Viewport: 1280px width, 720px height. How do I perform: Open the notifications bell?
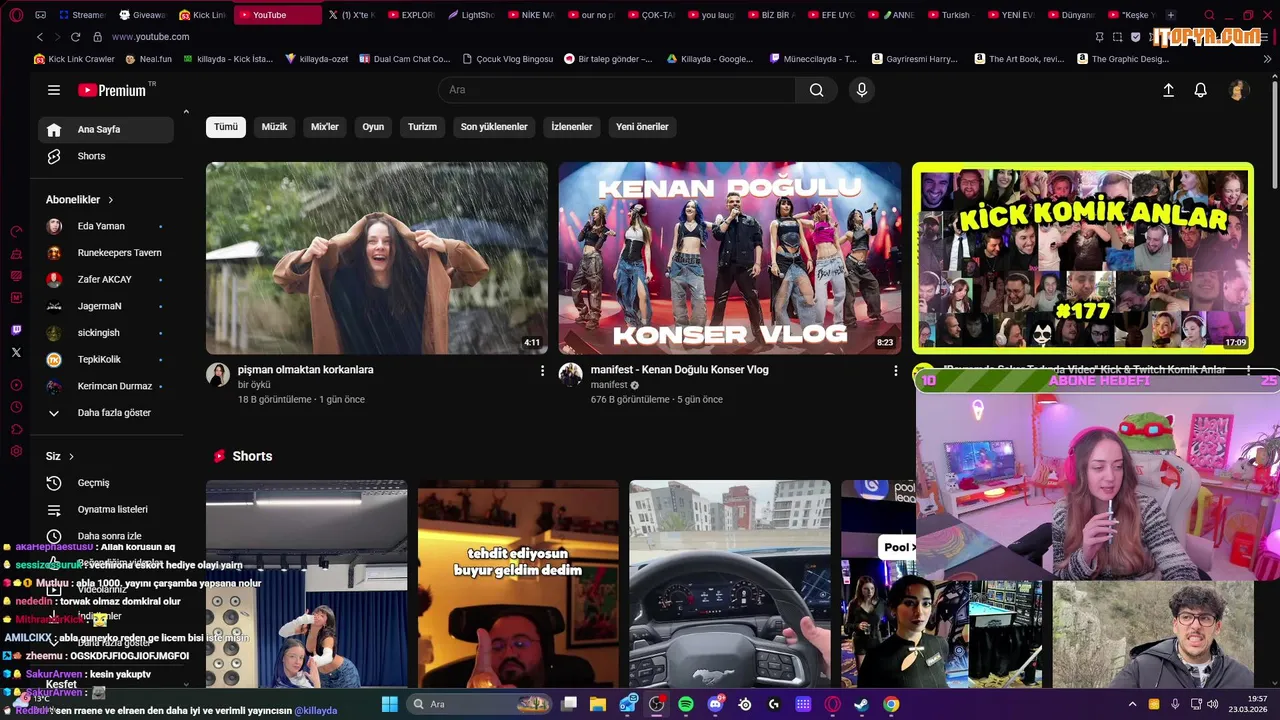(x=1201, y=90)
